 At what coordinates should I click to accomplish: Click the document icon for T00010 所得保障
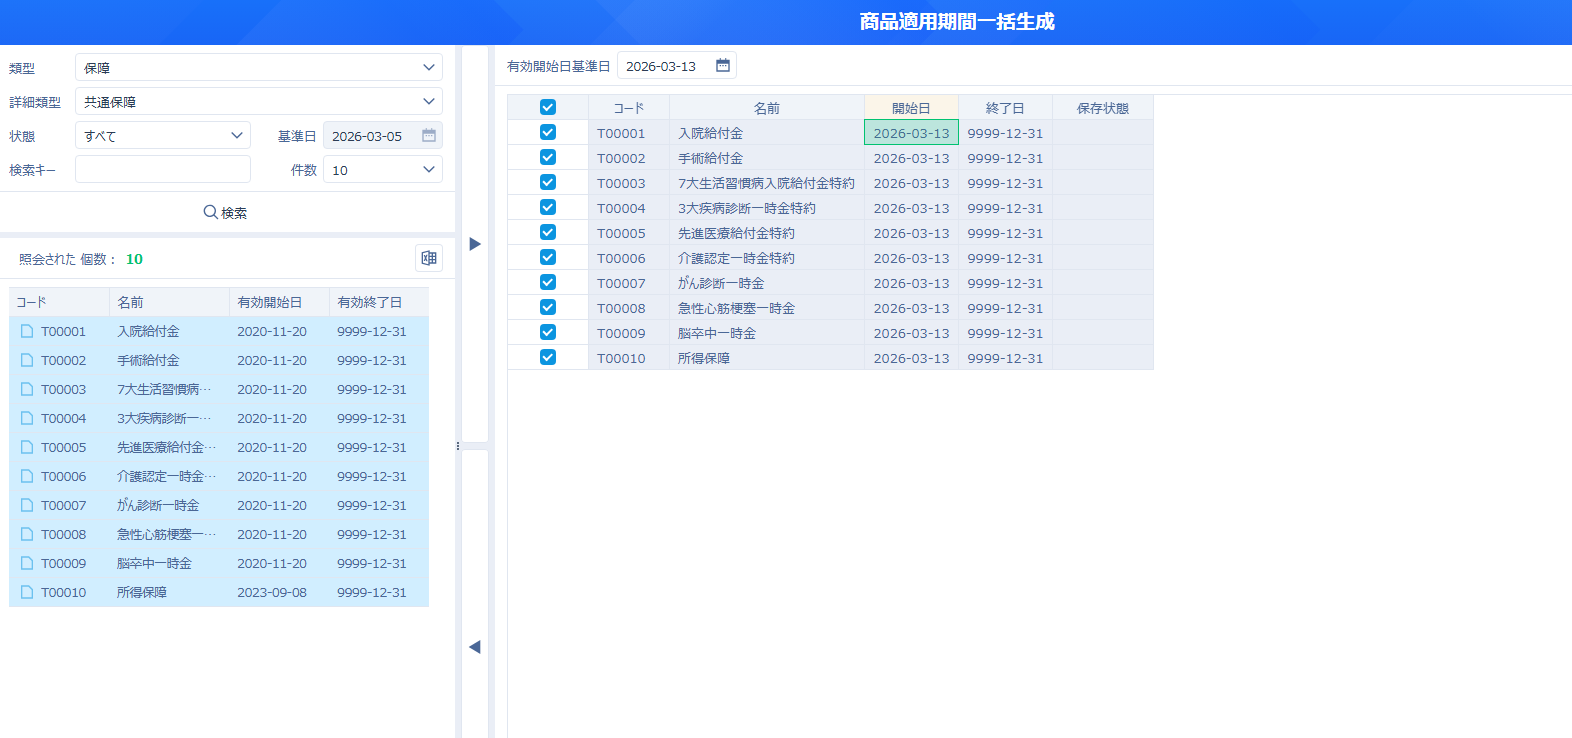pos(27,592)
